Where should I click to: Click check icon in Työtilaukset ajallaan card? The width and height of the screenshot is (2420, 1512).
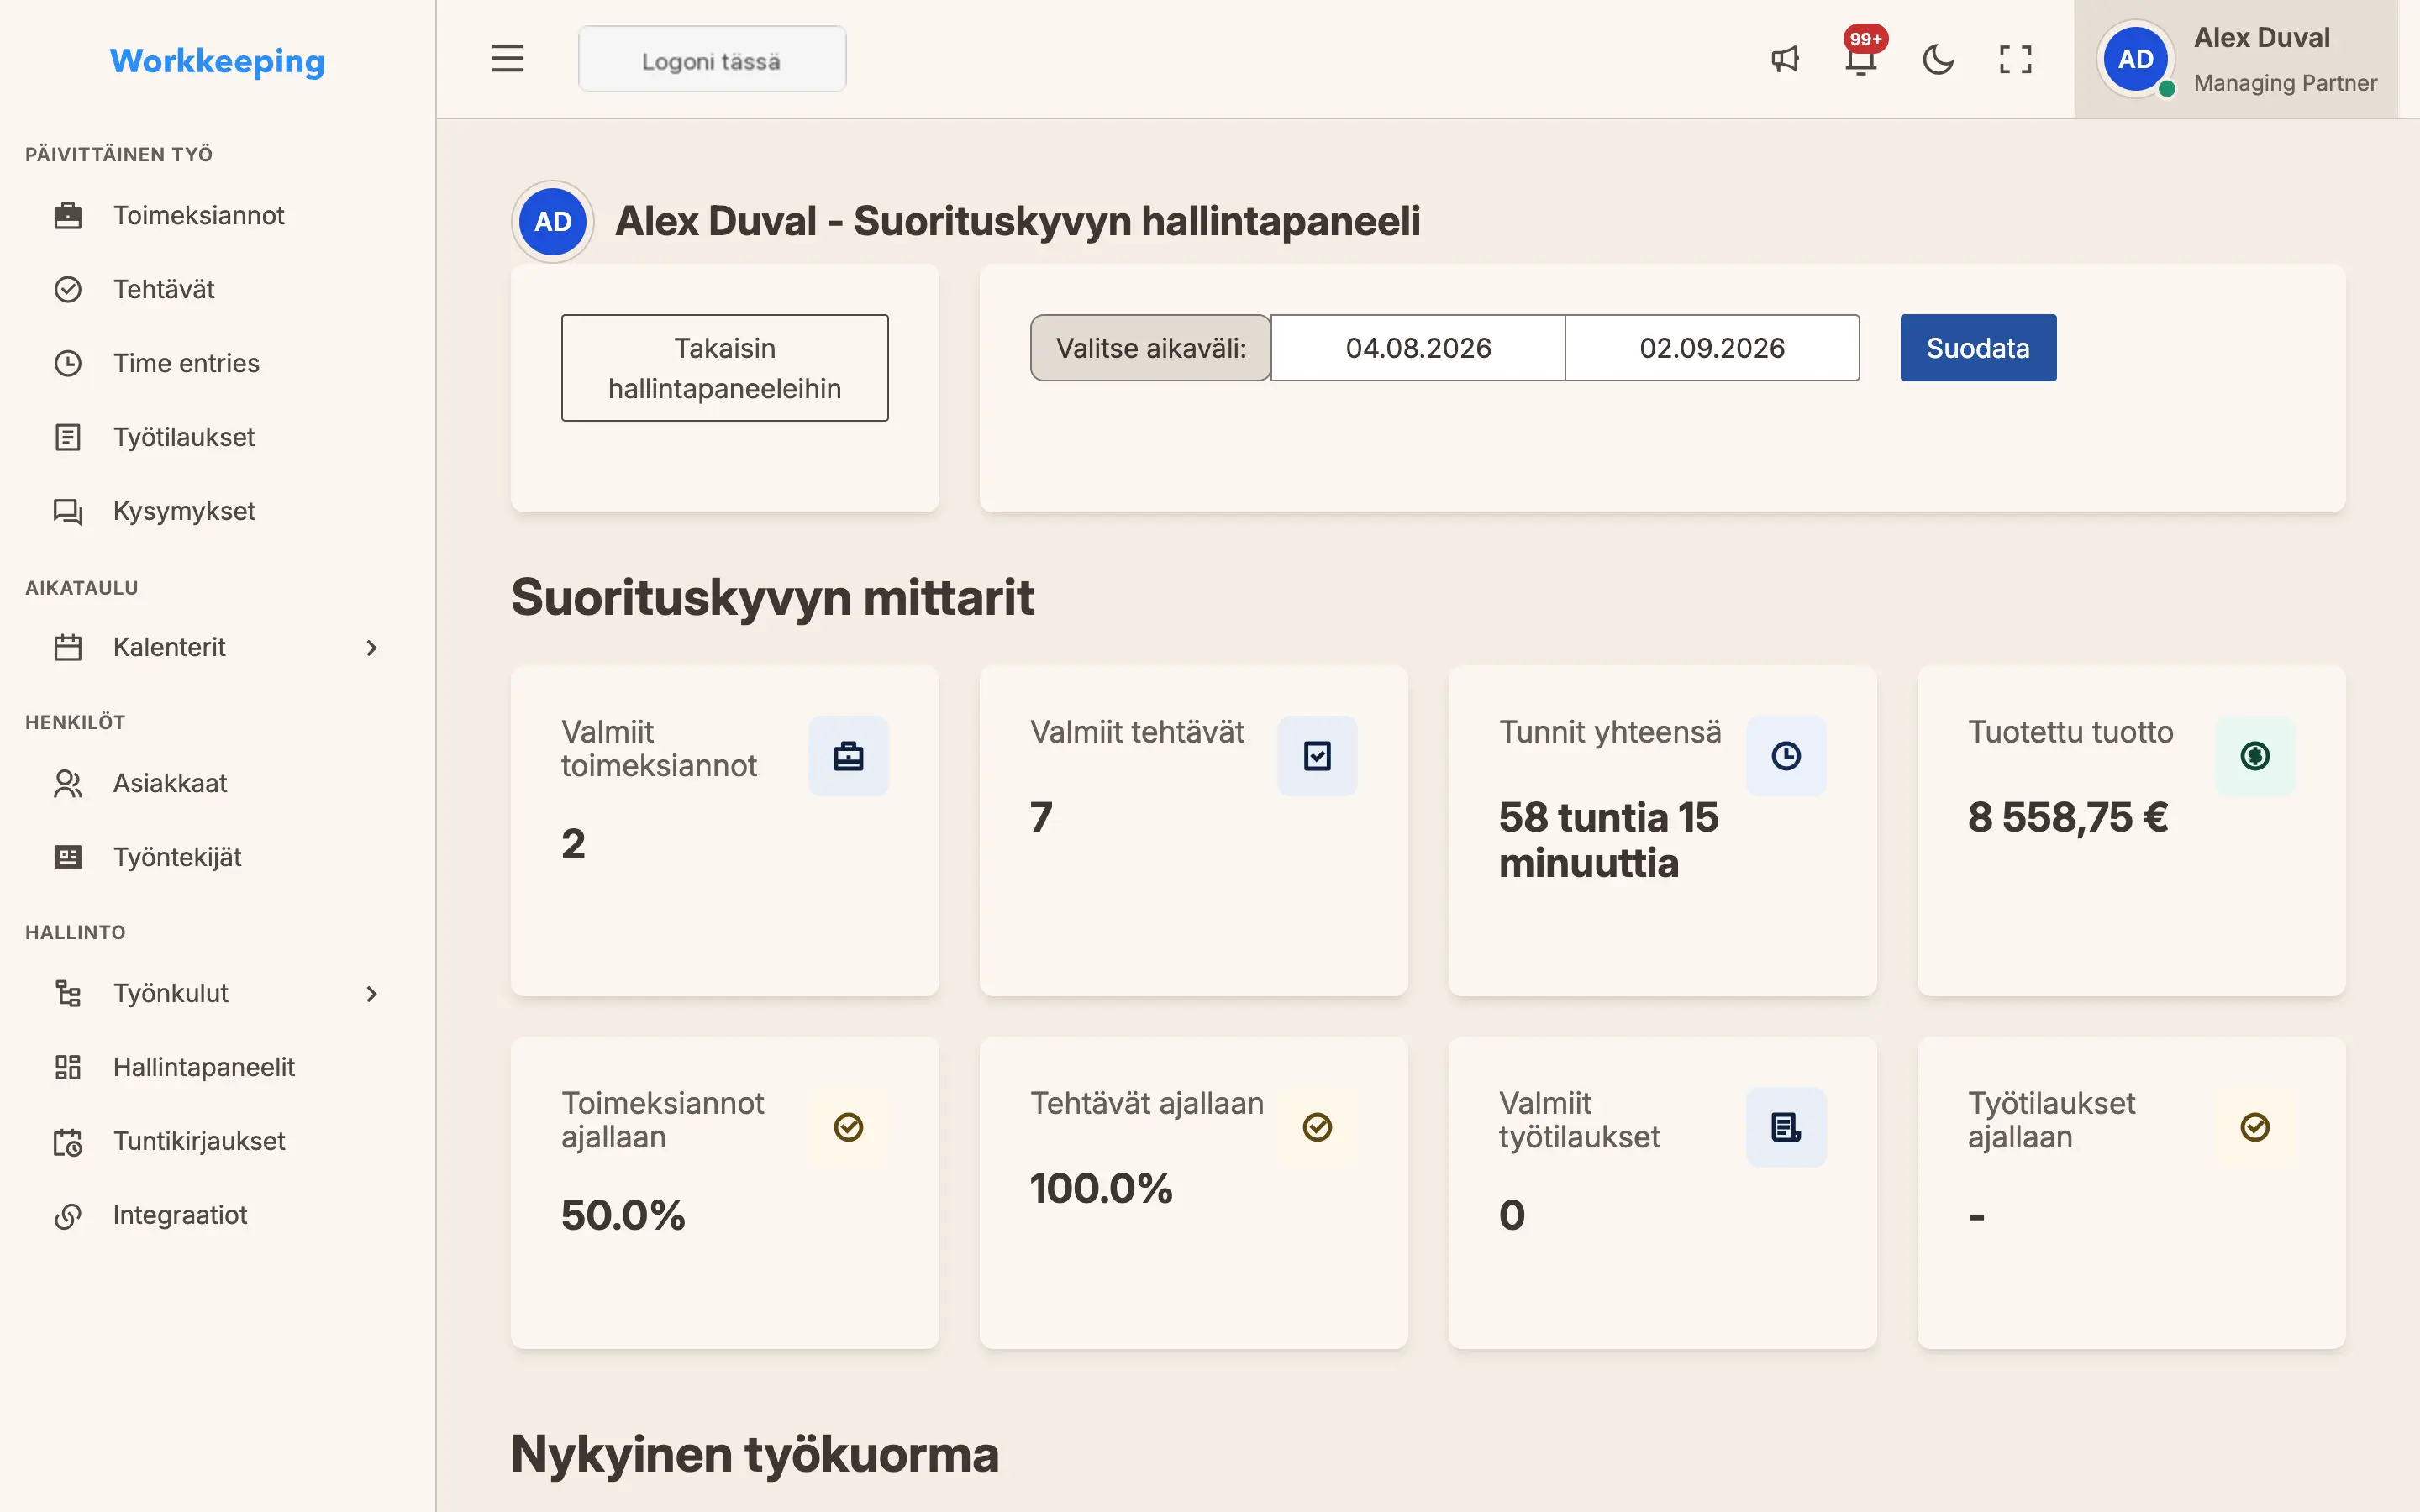2255,1127
